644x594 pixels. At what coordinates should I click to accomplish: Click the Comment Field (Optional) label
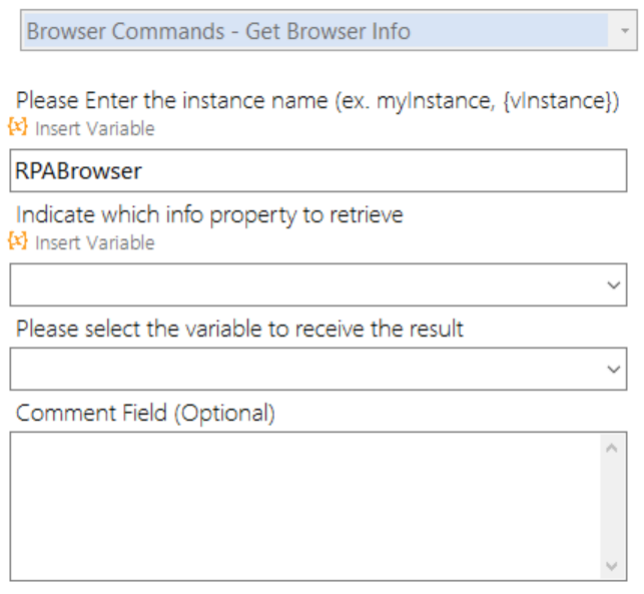pos(145,413)
